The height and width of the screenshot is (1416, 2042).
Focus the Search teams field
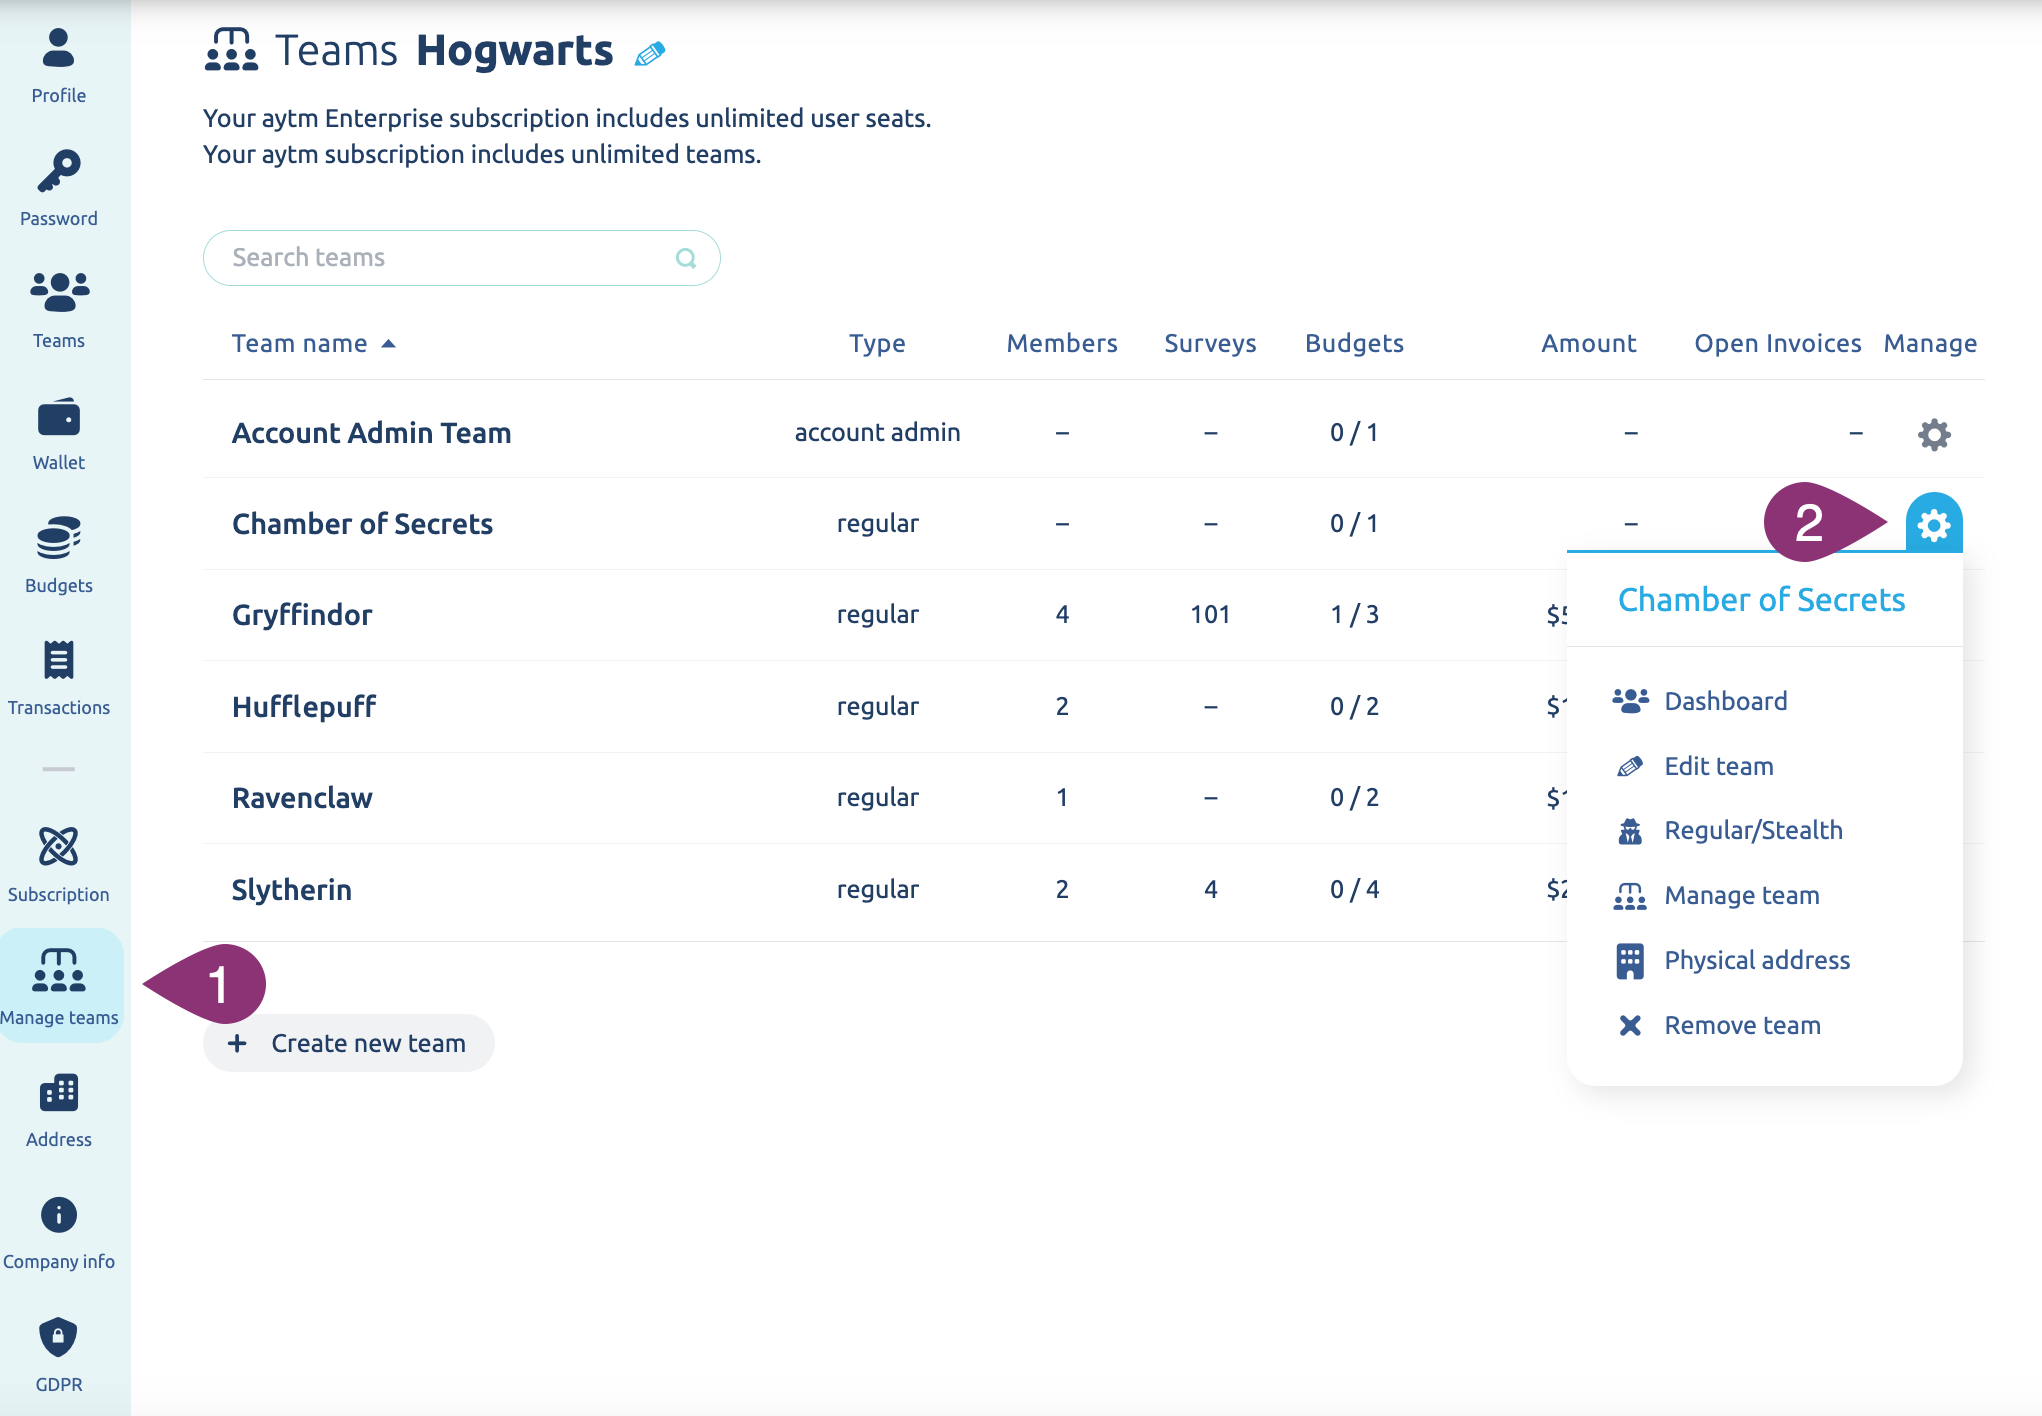462,258
